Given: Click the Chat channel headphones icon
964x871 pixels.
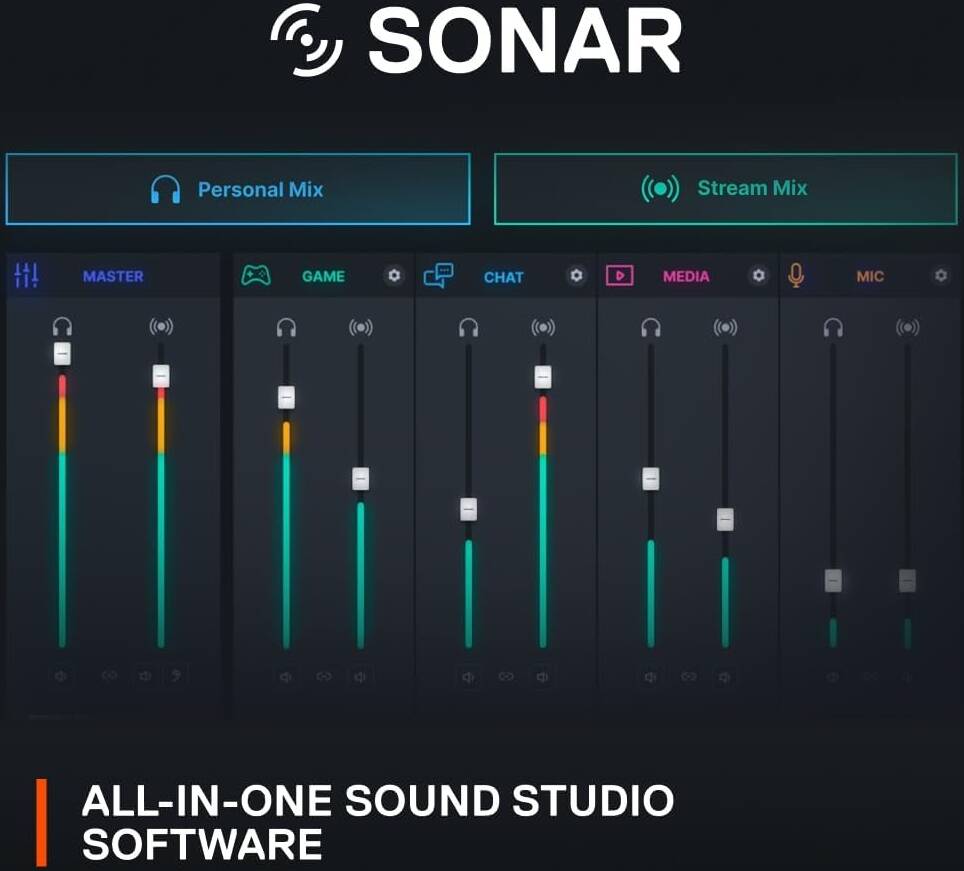Looking at the screenshot, I should click(468, 327).
